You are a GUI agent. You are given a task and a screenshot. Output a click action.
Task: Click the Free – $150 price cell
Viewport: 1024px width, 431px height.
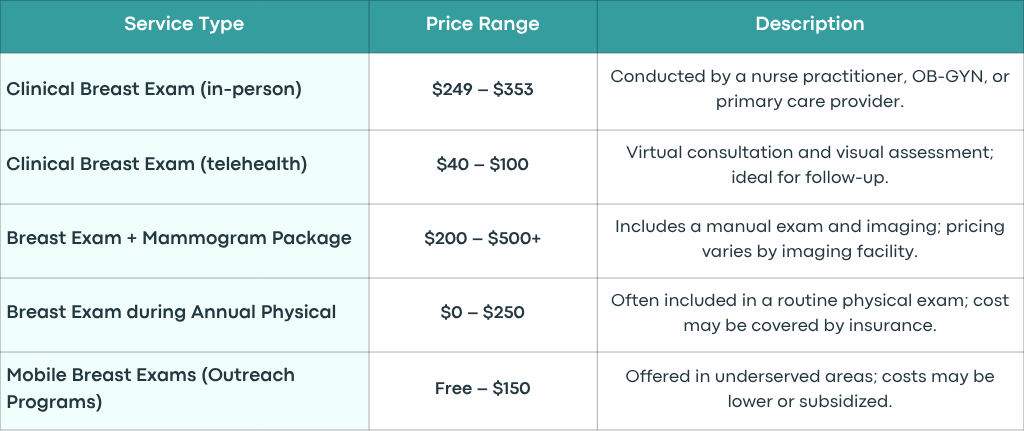[x=483, y=391]
